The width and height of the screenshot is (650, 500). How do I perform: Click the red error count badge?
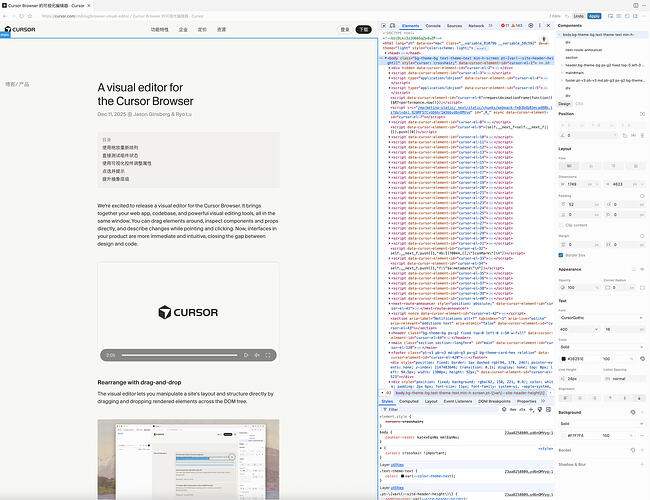coord(505,26)
